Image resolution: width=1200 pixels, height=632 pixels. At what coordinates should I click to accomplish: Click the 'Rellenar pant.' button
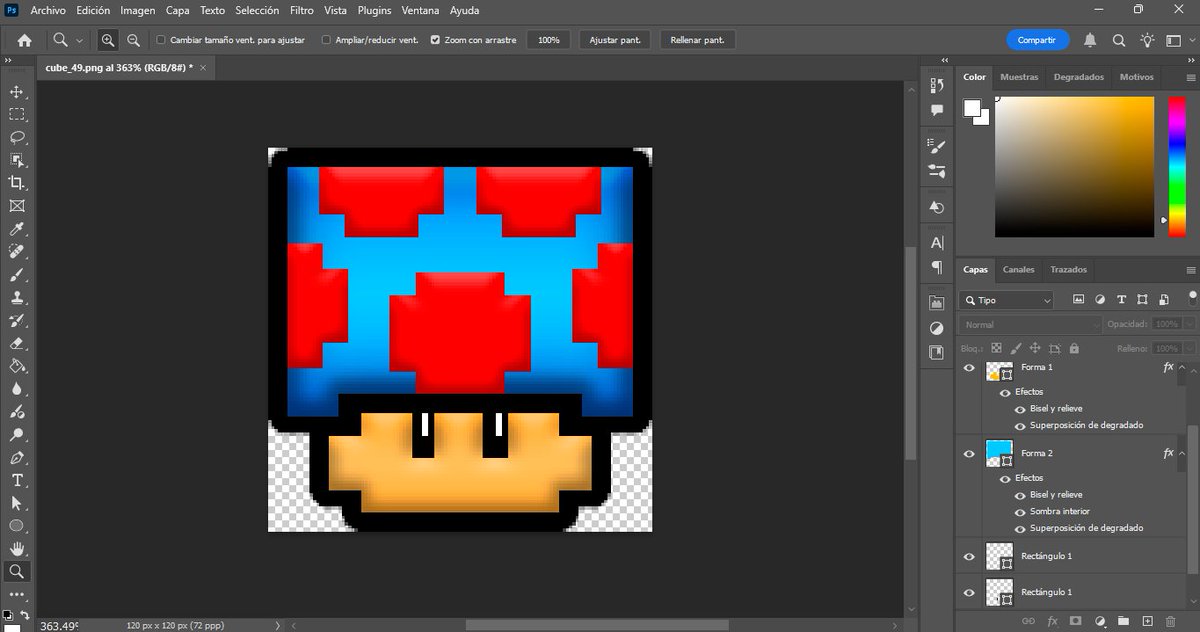click(698, 40)
